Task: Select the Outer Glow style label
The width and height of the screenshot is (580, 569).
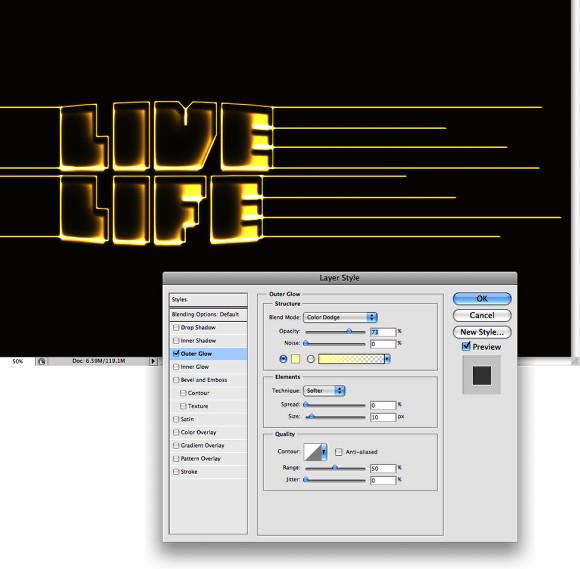Action: pos(196,354)
